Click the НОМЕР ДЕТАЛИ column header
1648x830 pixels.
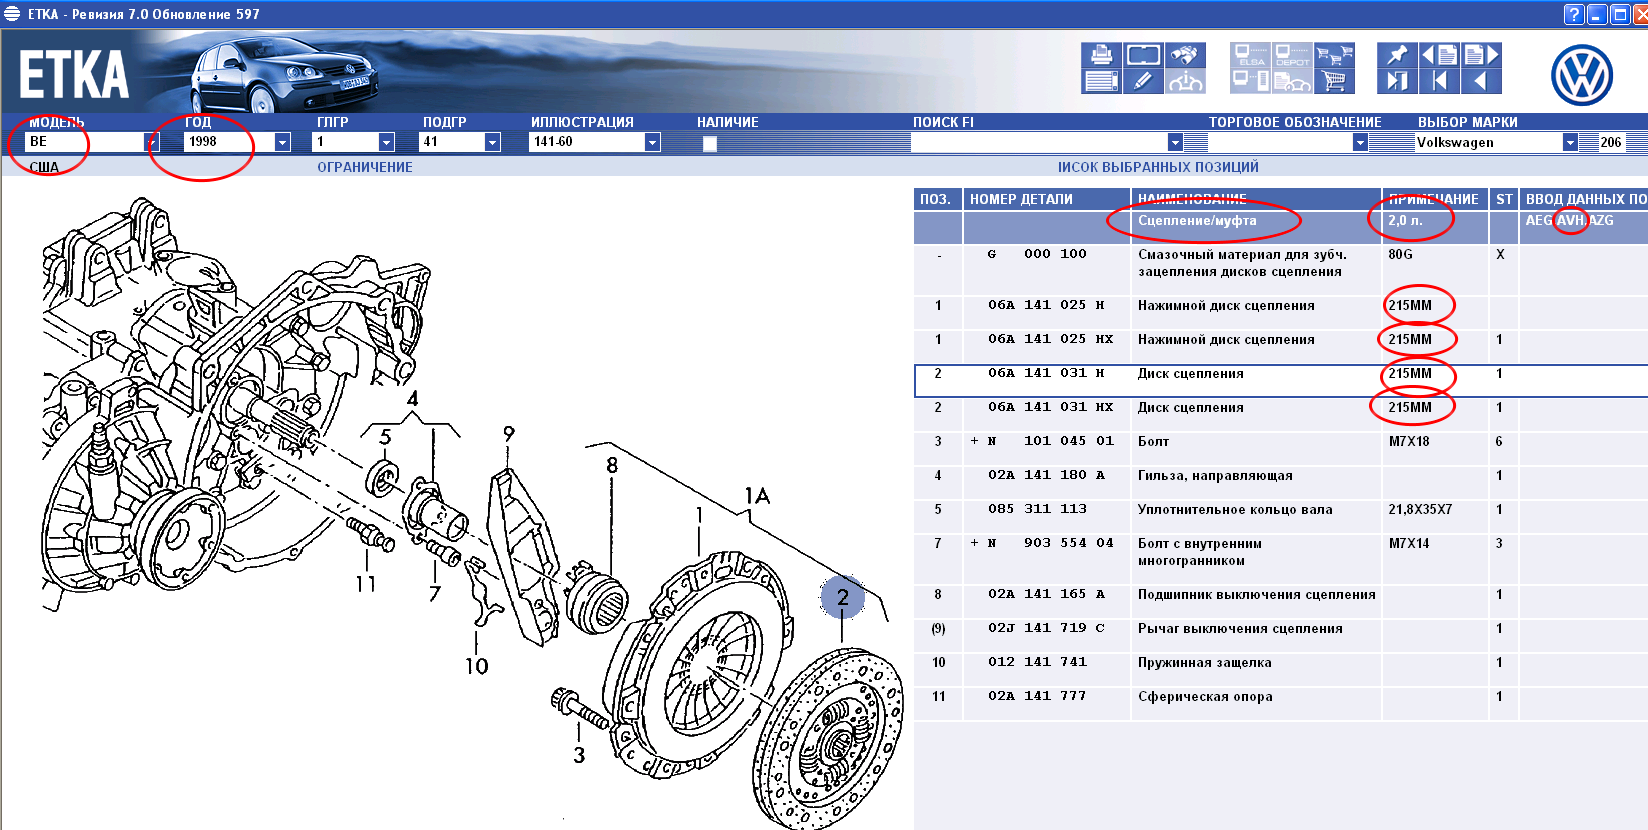tap(1046, 199)
